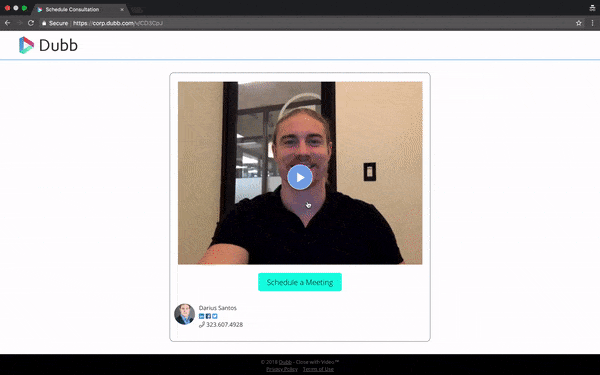Click the Secure padlock site info
Viewport: 600px width, 375px height.
[55, 23]
